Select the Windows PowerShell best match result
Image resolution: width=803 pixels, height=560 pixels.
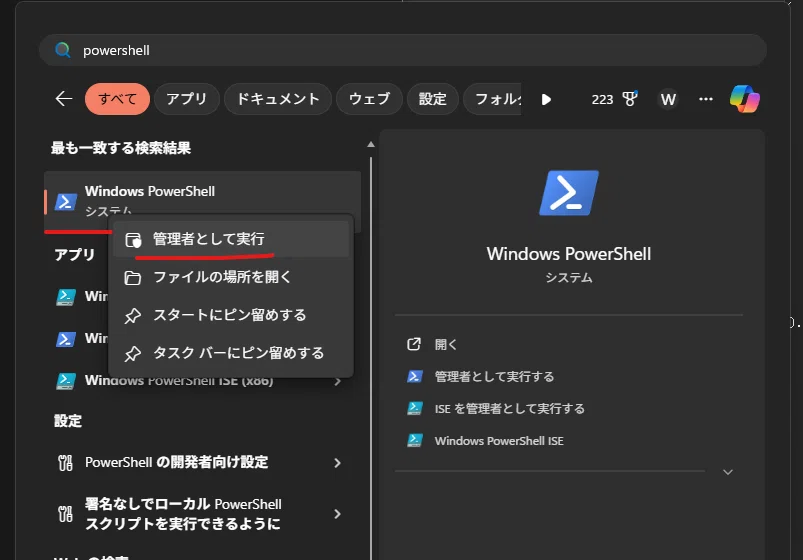(202, 200)
